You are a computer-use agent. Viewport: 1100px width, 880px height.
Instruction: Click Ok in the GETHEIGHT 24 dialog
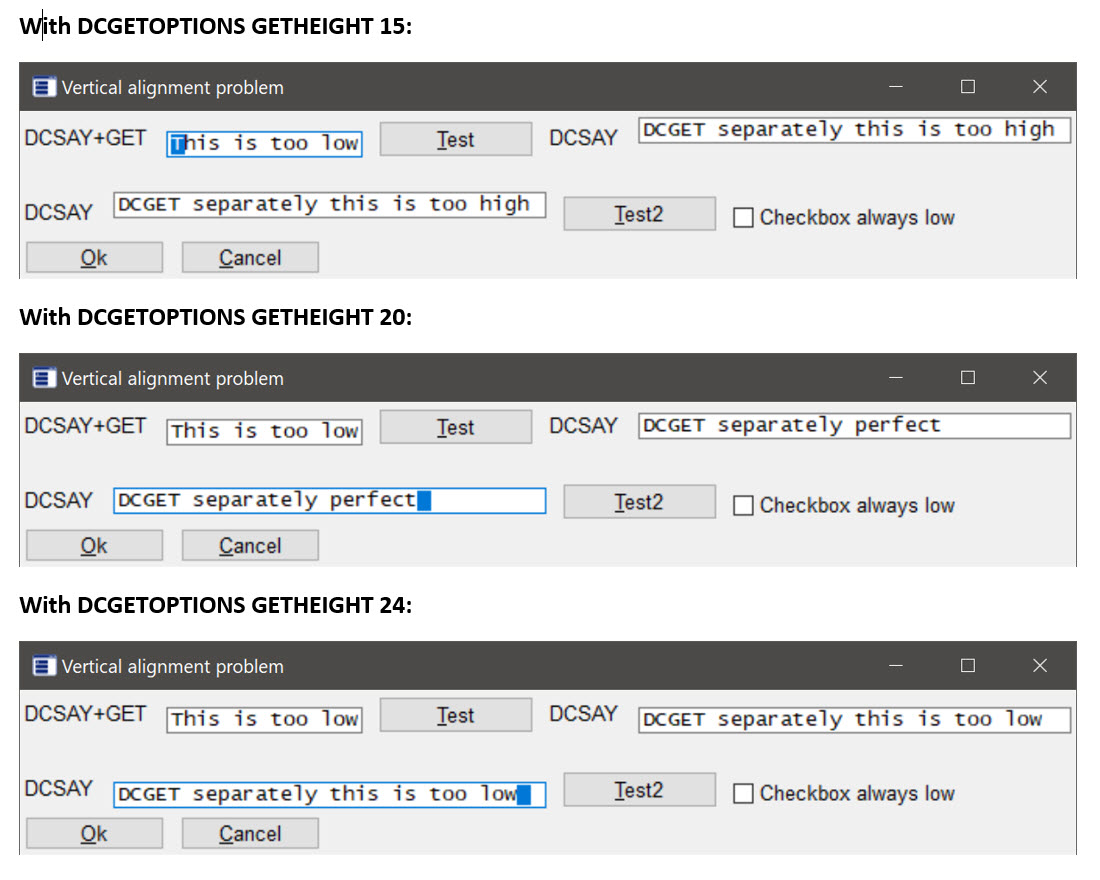tap(94, 834)
